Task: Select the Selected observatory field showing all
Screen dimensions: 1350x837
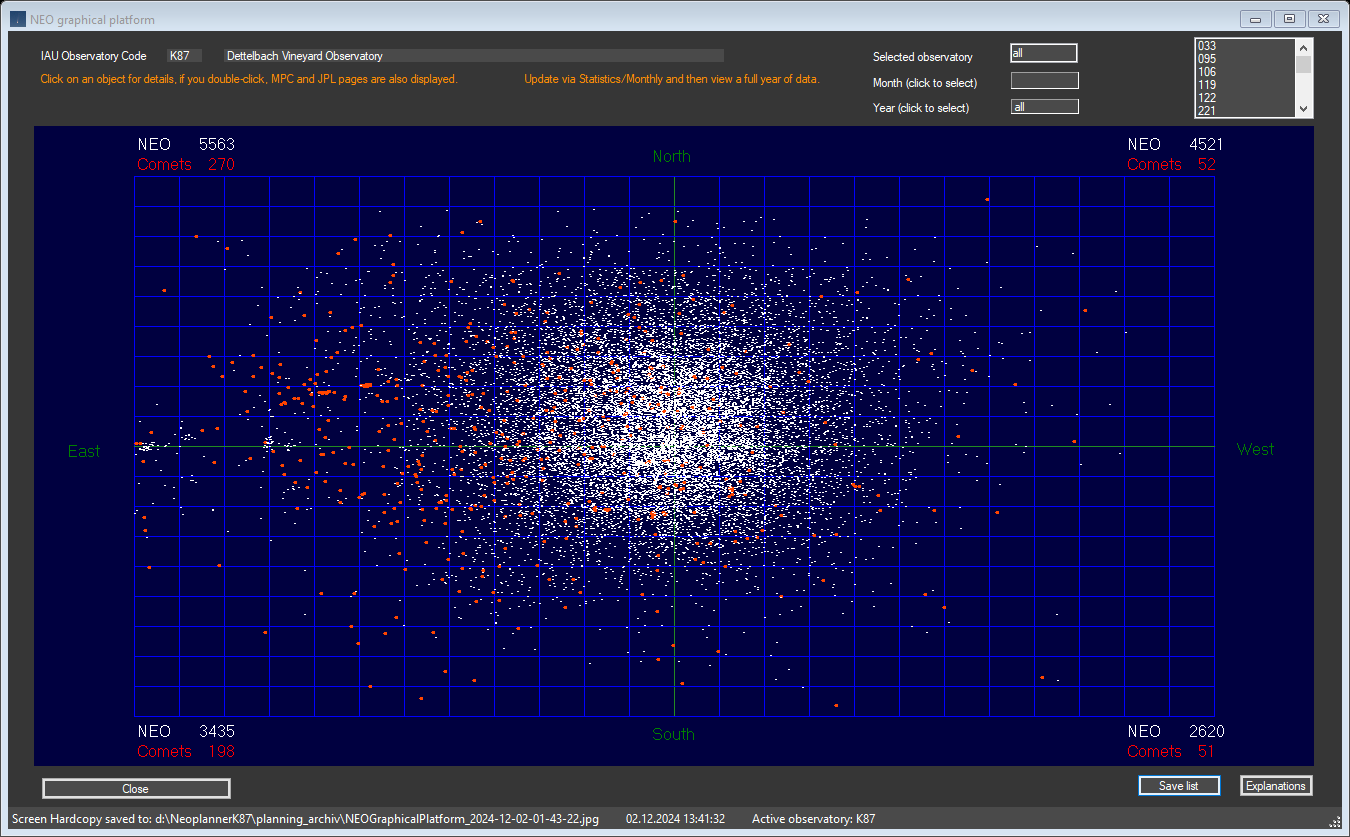Action: [x=1044, y=53]
